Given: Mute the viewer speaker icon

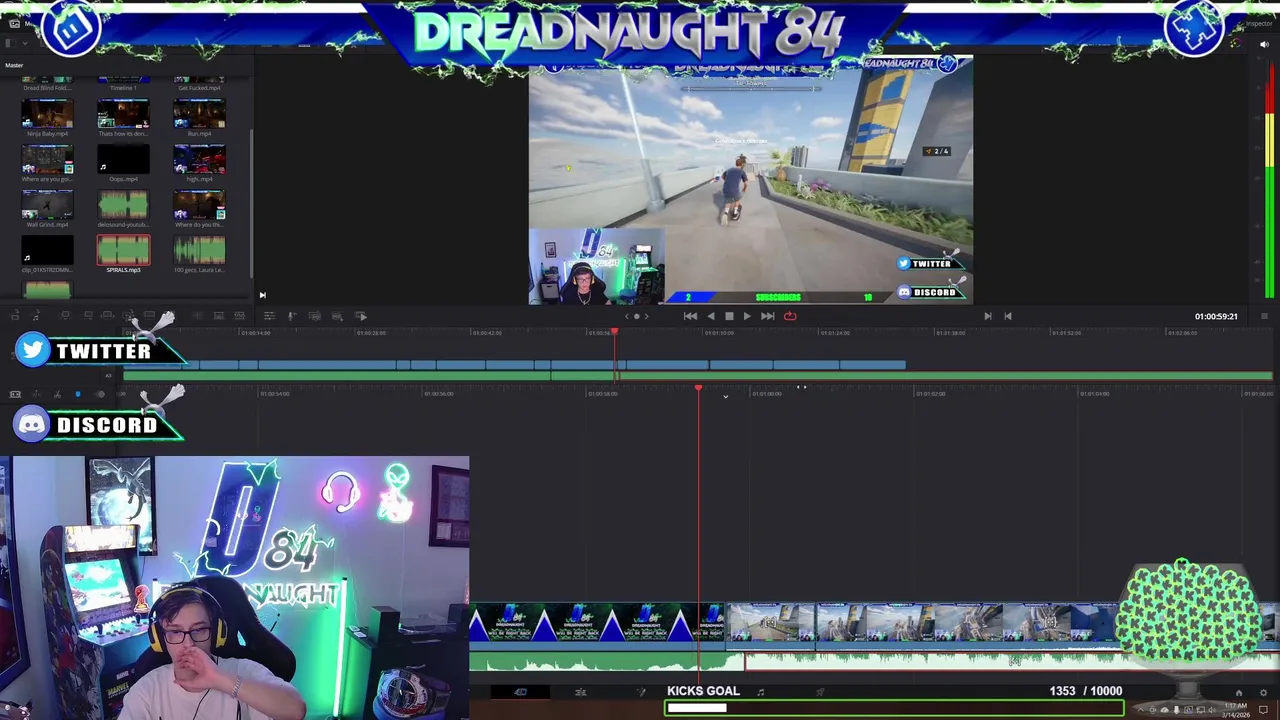Looking at the screenshot, I should (1264, 44).
